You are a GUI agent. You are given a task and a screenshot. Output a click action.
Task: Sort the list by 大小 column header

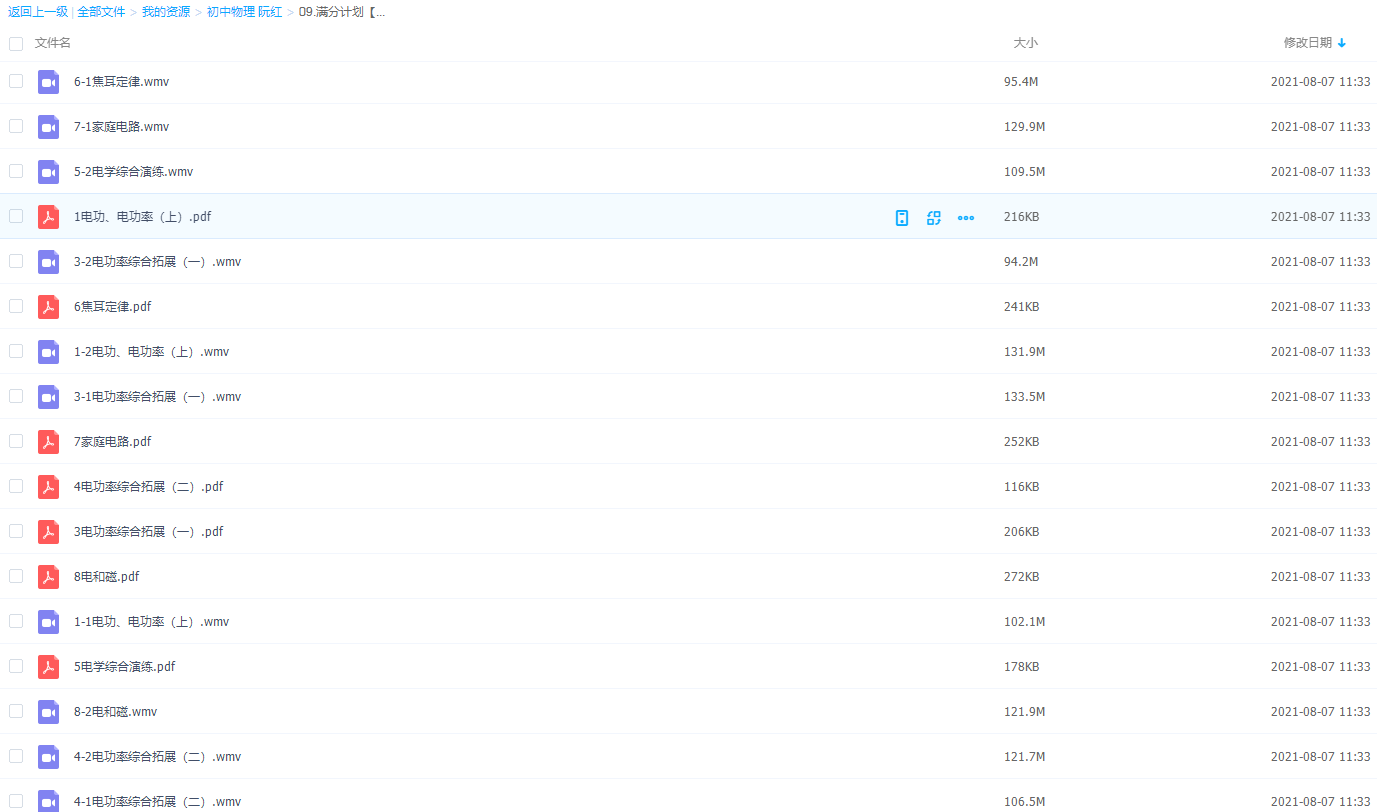(x=1025, y=43)
